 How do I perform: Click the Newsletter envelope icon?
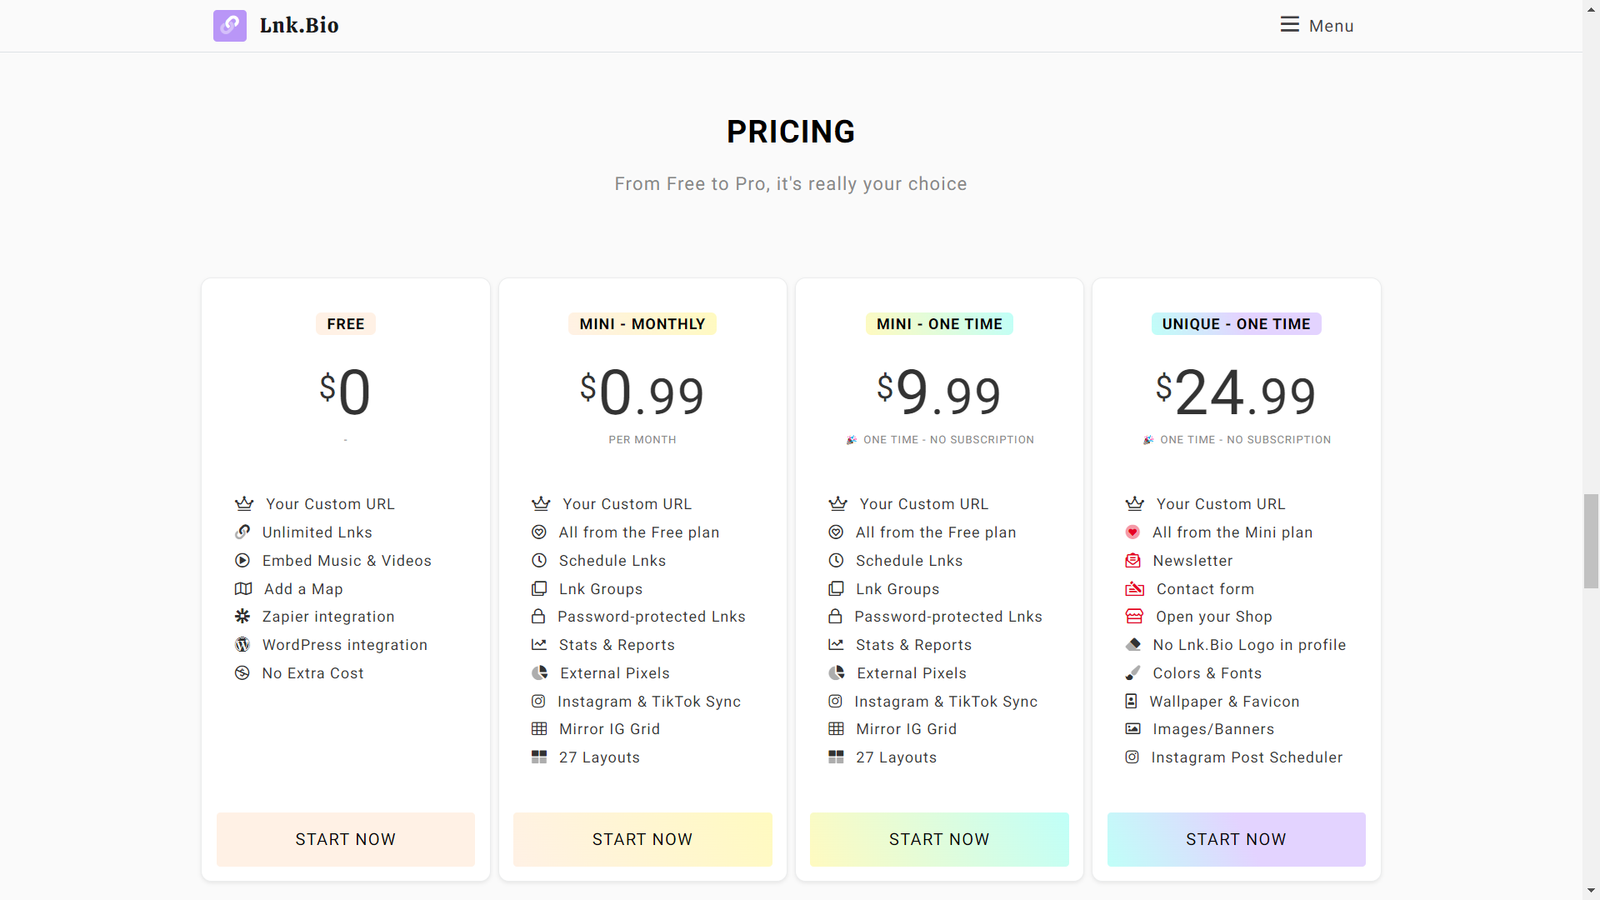[1133, 561]
